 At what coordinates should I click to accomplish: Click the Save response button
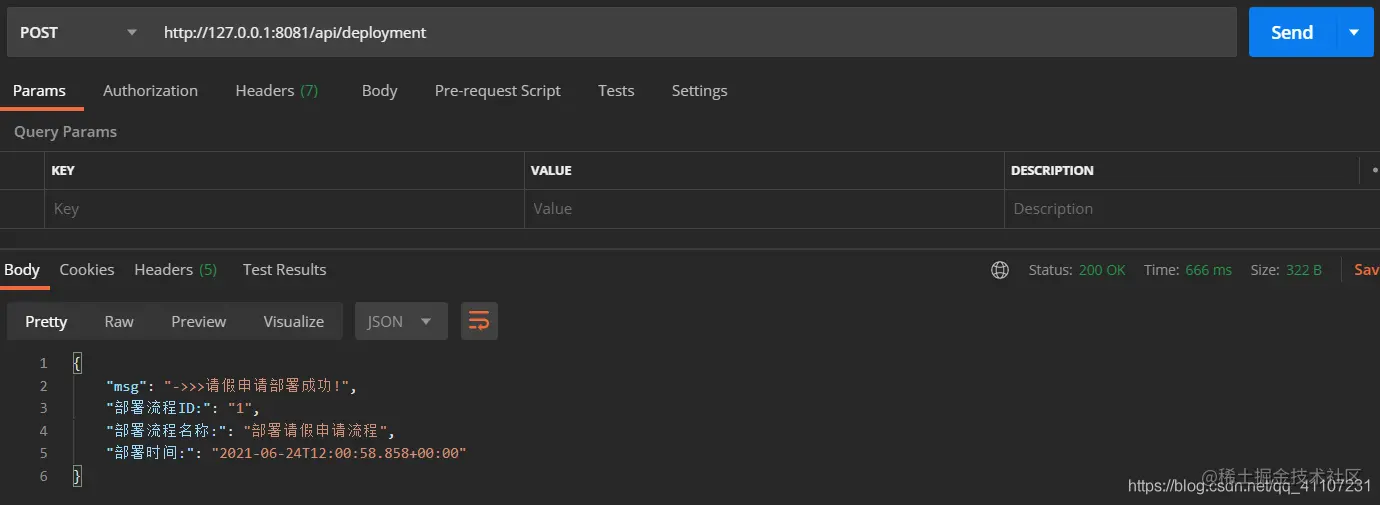point(1366,270)
